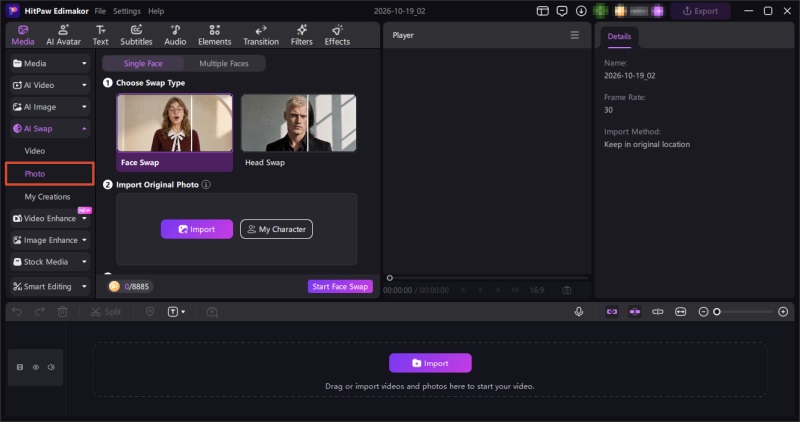This screenshot has height=422, width=800.
Task: Expand the Stock Media sidebar section
Action: coord(50,262)
